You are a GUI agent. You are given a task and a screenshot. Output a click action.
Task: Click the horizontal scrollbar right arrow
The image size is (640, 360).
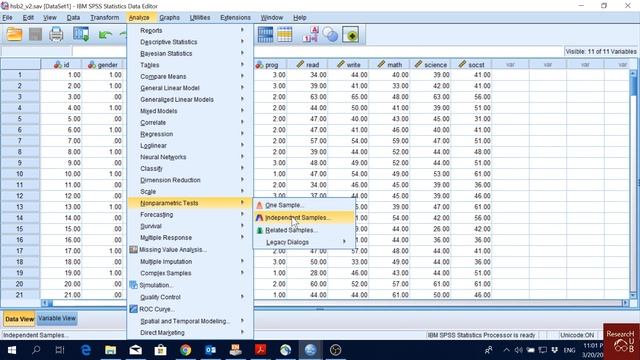click(625, 303)
